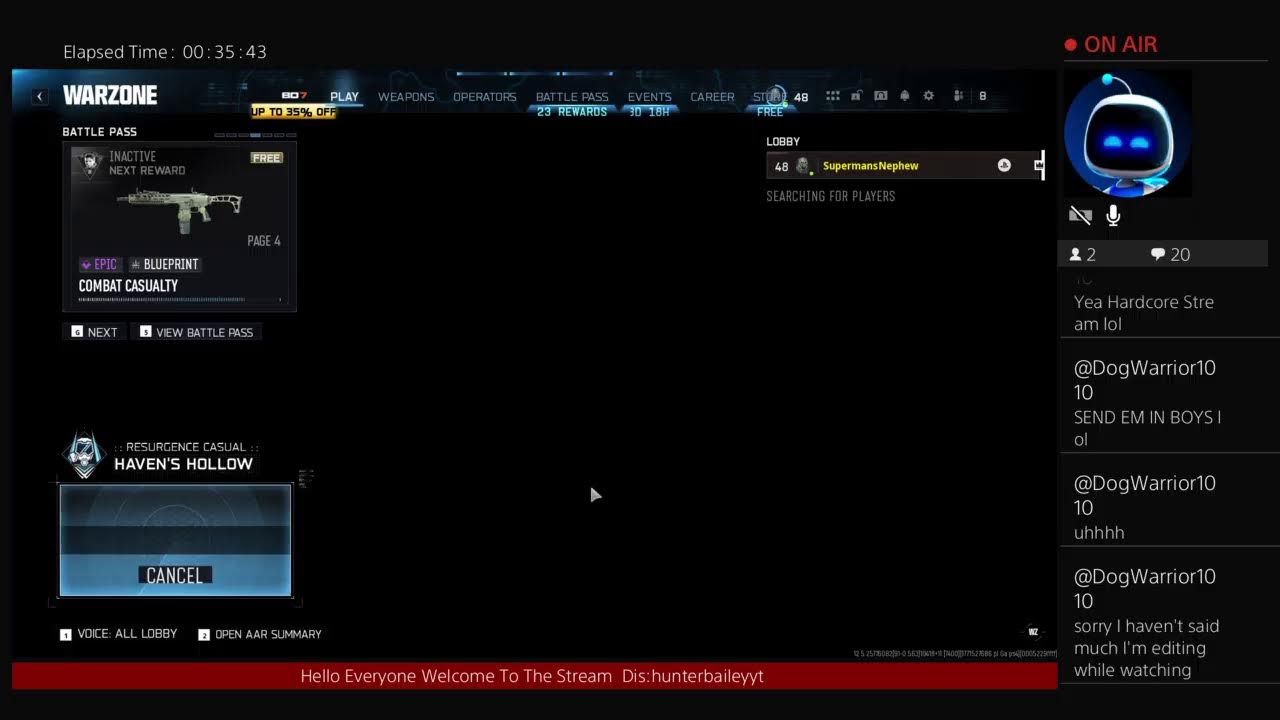Click the WZ logo at bottom right
The image size is (1280, 720).
coord(1033,632)
